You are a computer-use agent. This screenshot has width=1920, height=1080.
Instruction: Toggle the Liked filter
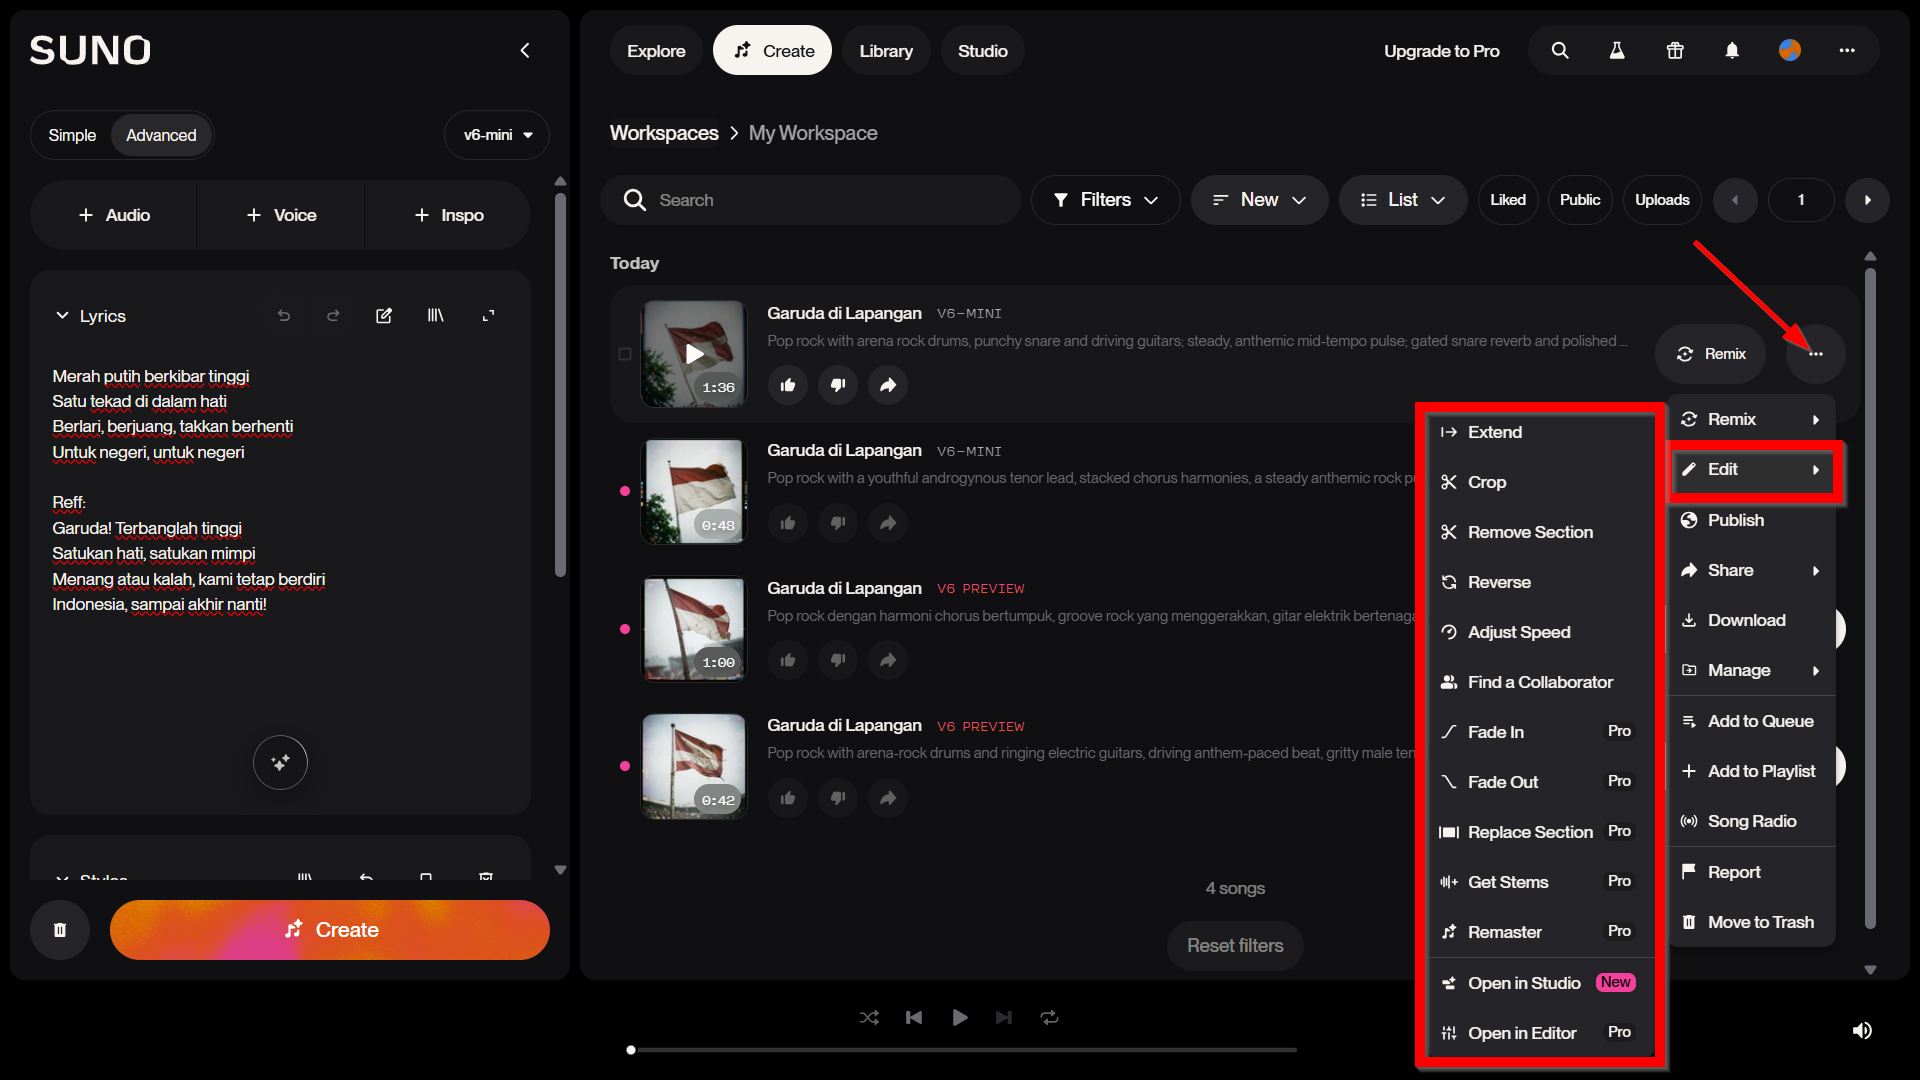tap(1508, 200)
